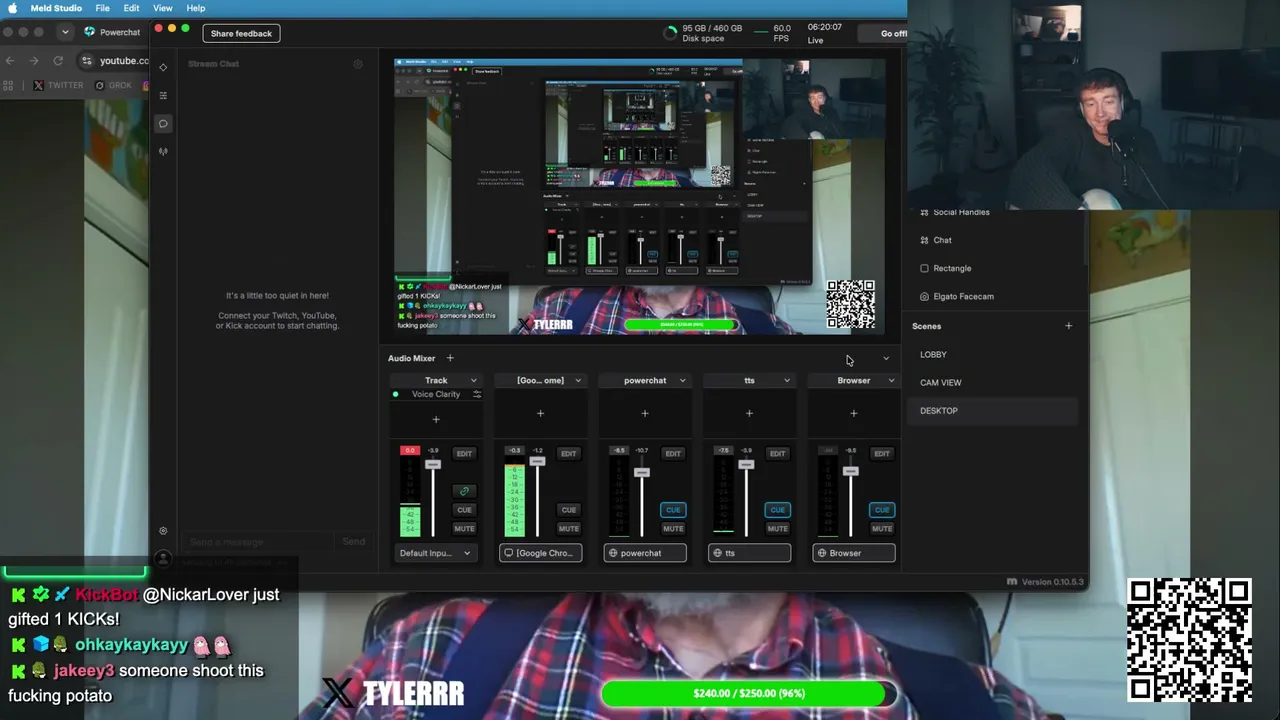
Task: Open the File menu
Action: point(103,8)
